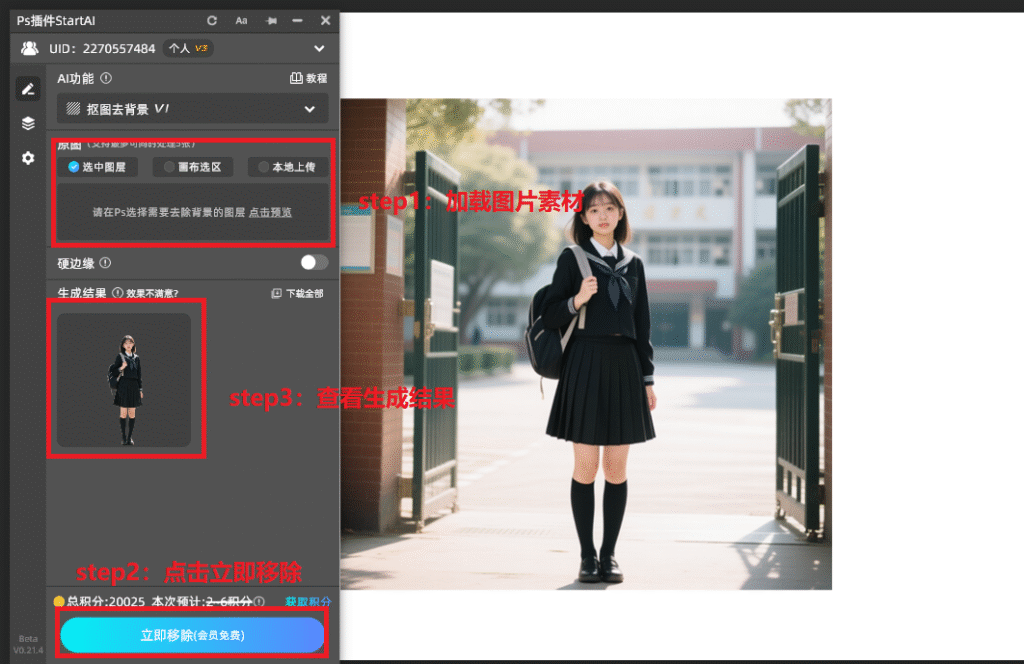Select the 选中图层 radio option
Screen dimensions: 1024x664
pyautogui.click(x=97, y=167)
